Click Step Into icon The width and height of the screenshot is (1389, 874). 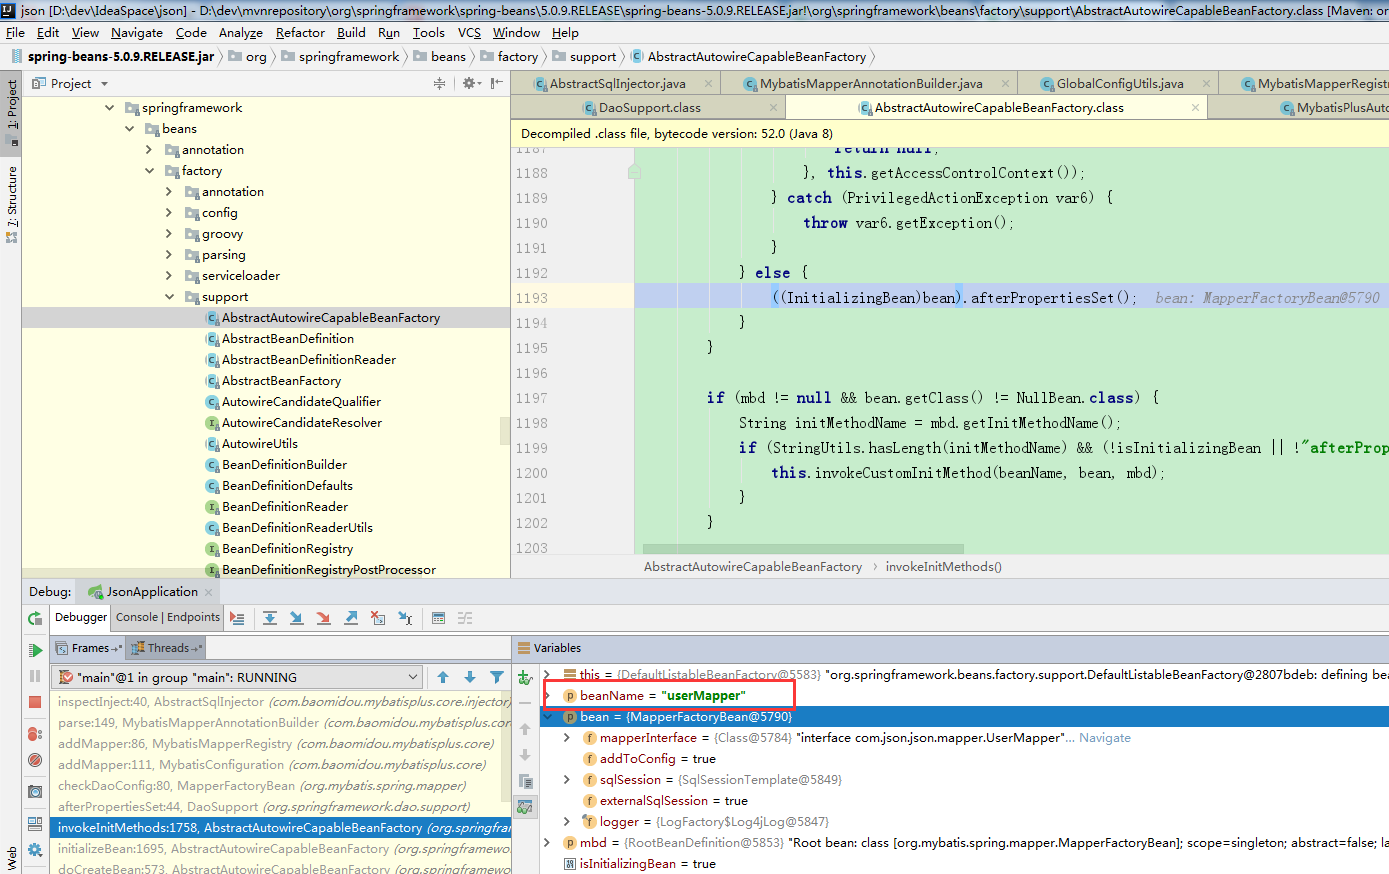click(x=297, y=618)
